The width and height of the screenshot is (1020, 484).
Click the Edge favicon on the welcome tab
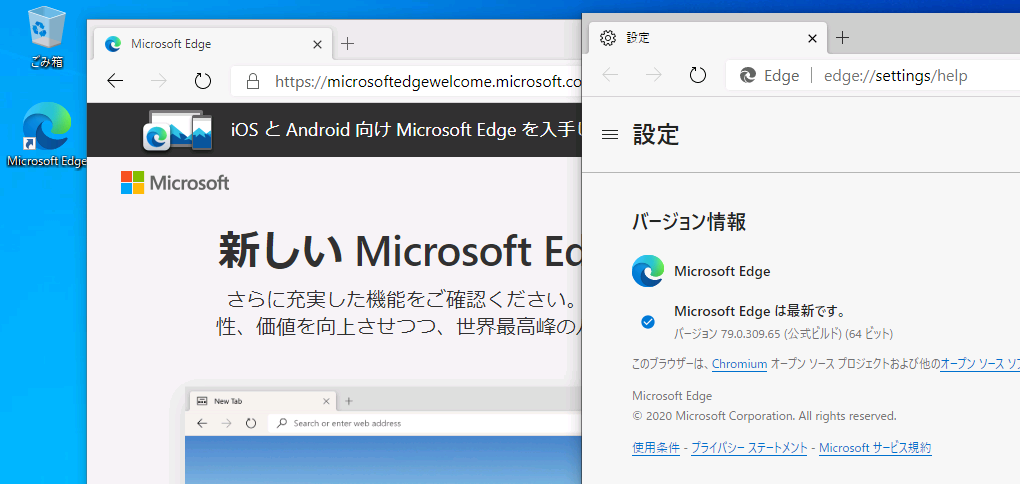113,44
